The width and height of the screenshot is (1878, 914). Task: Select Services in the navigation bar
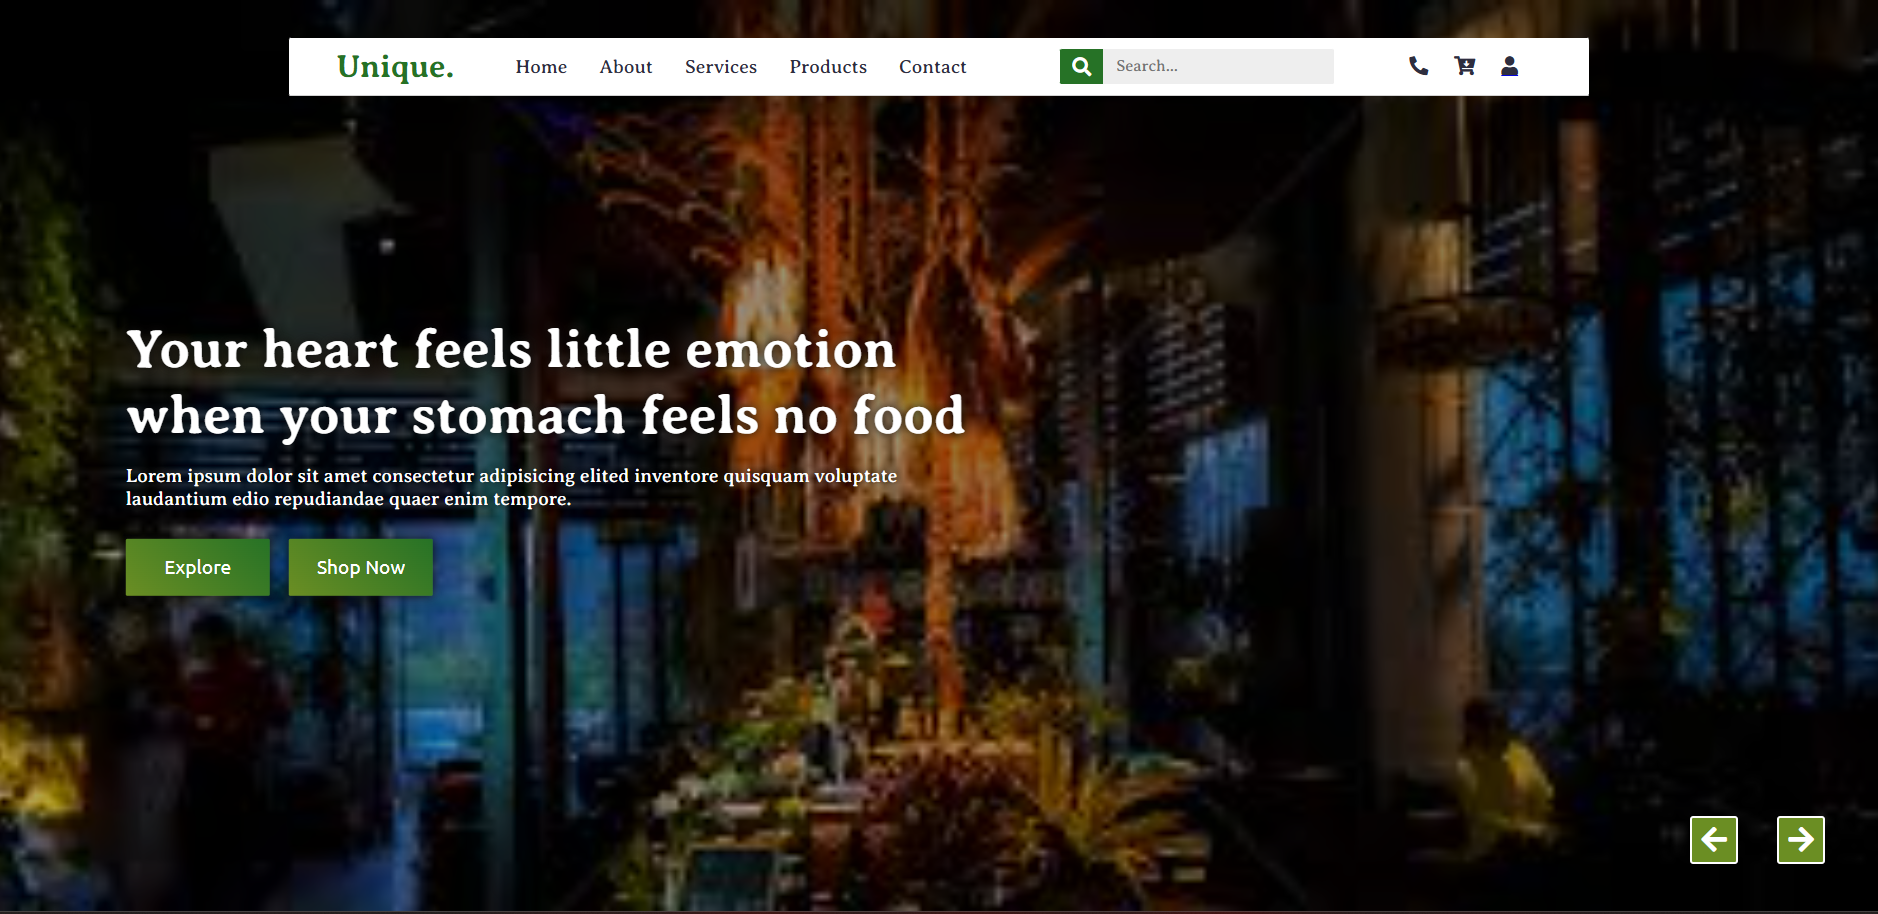[721, 67]
